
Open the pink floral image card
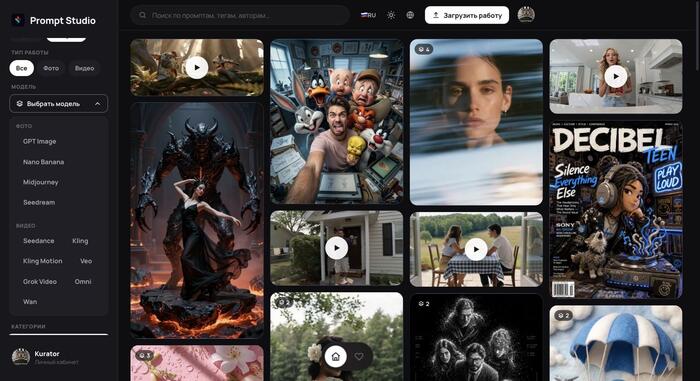point(197,363)
